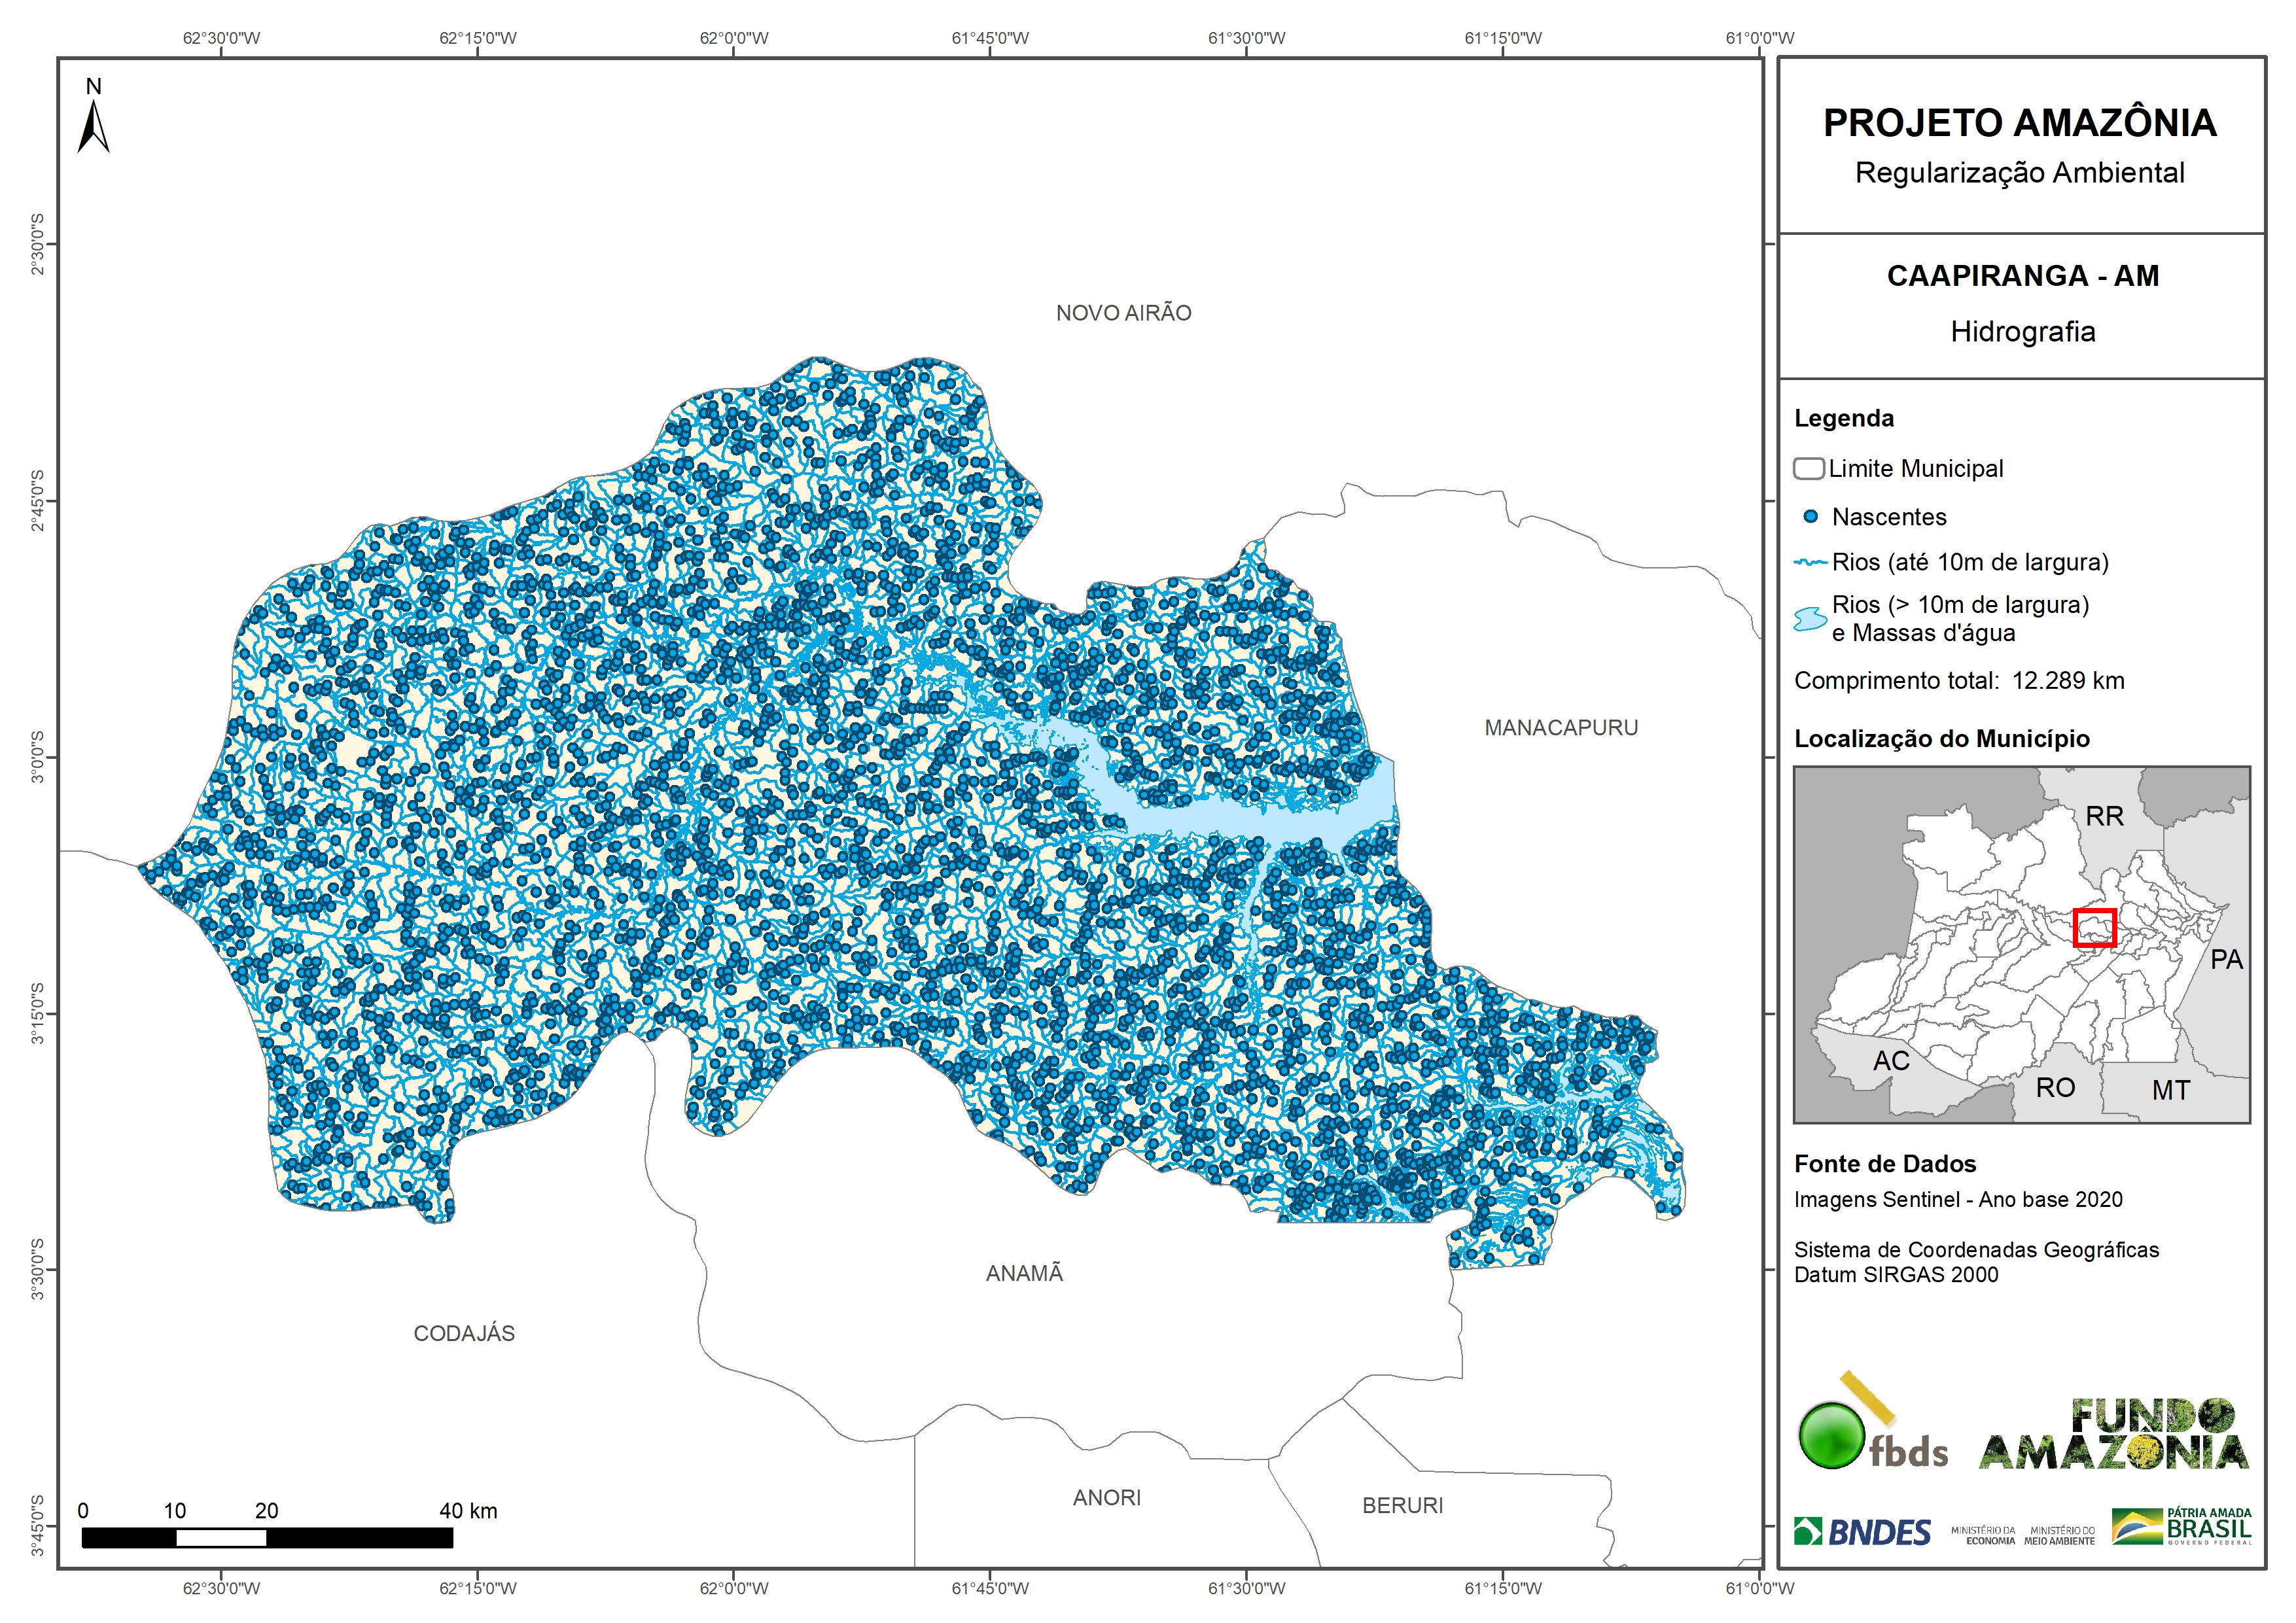Click the Nascentes blue dot legend symbol
Viewport: 2296px width, 1623px height.
click(1810, 517)
